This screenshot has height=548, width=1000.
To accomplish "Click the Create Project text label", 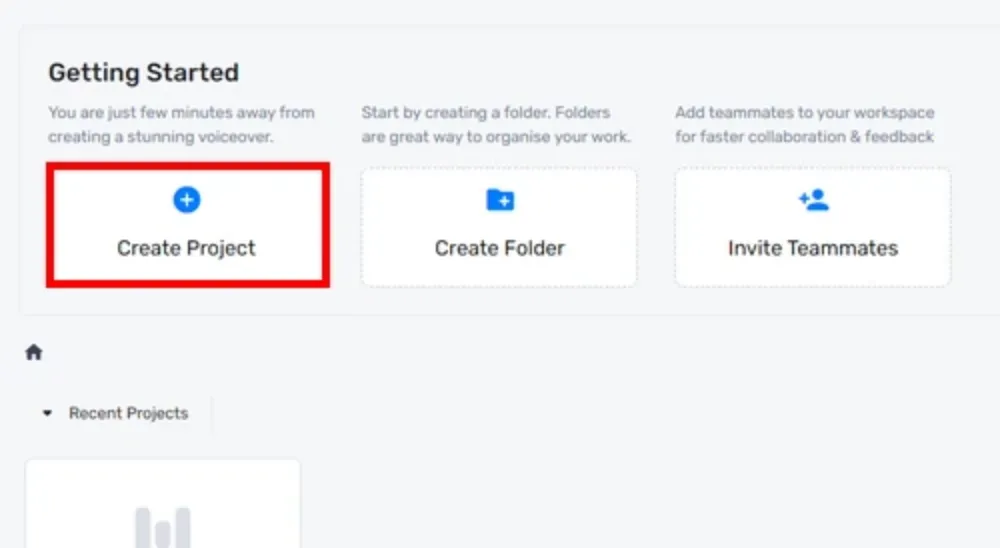I will (x=186, y=248).
